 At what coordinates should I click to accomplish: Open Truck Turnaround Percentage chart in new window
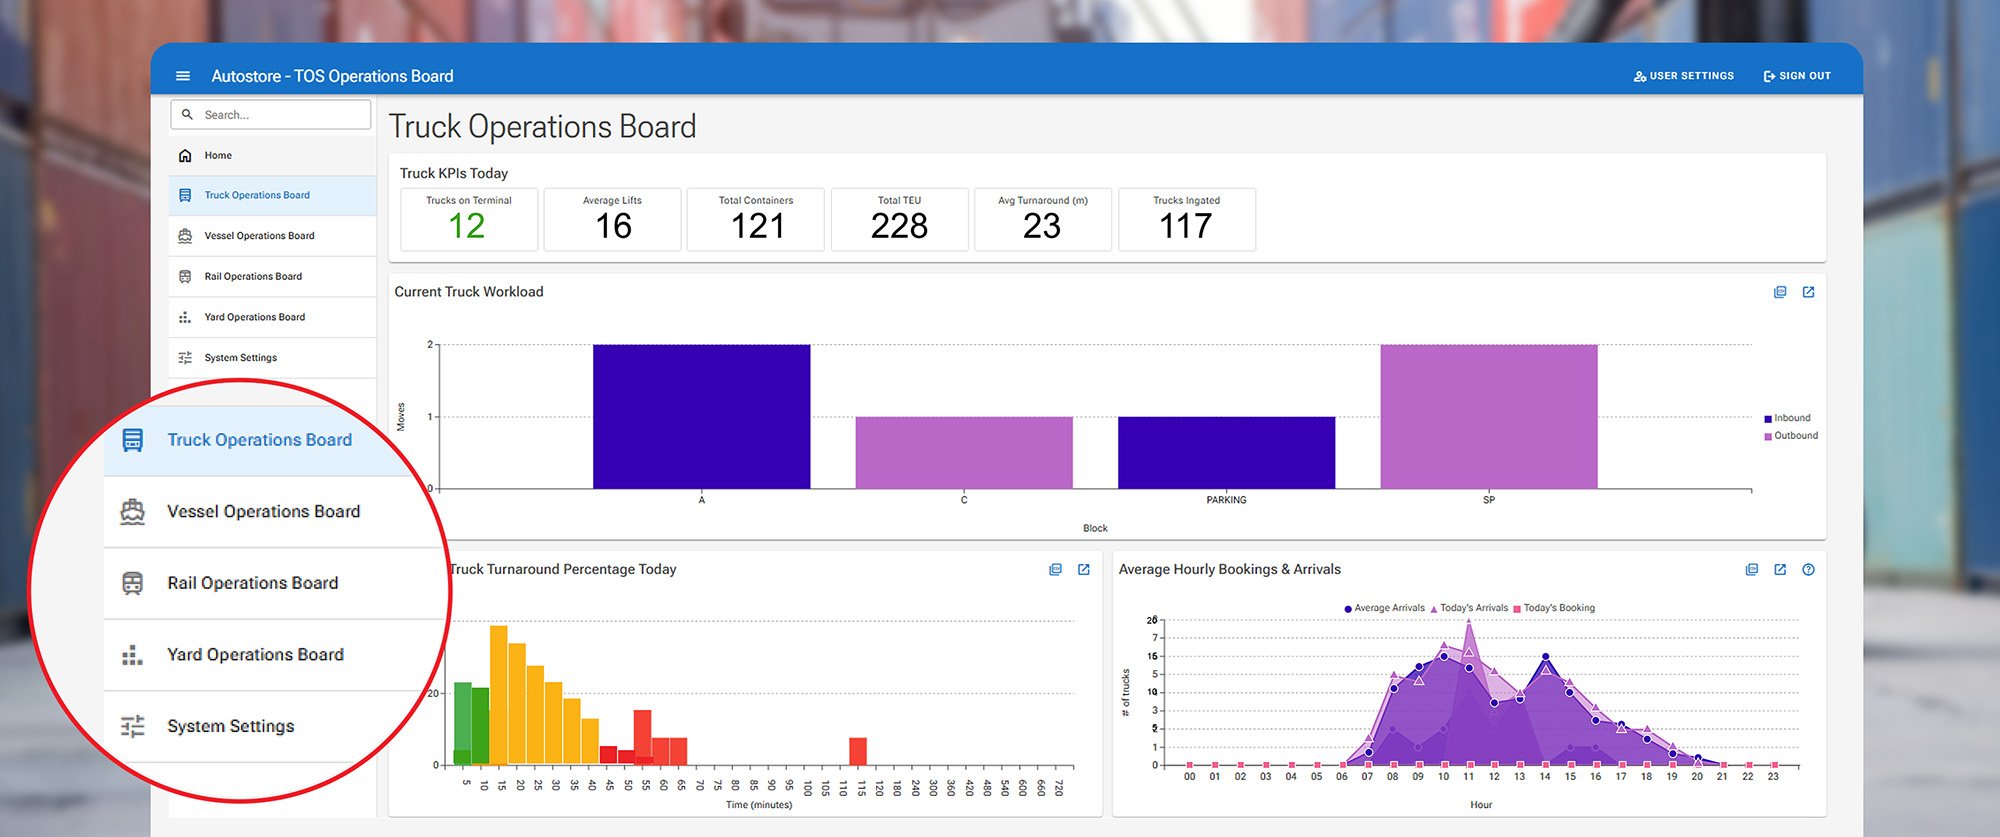pyautogui.click(x=1083, y=570)
